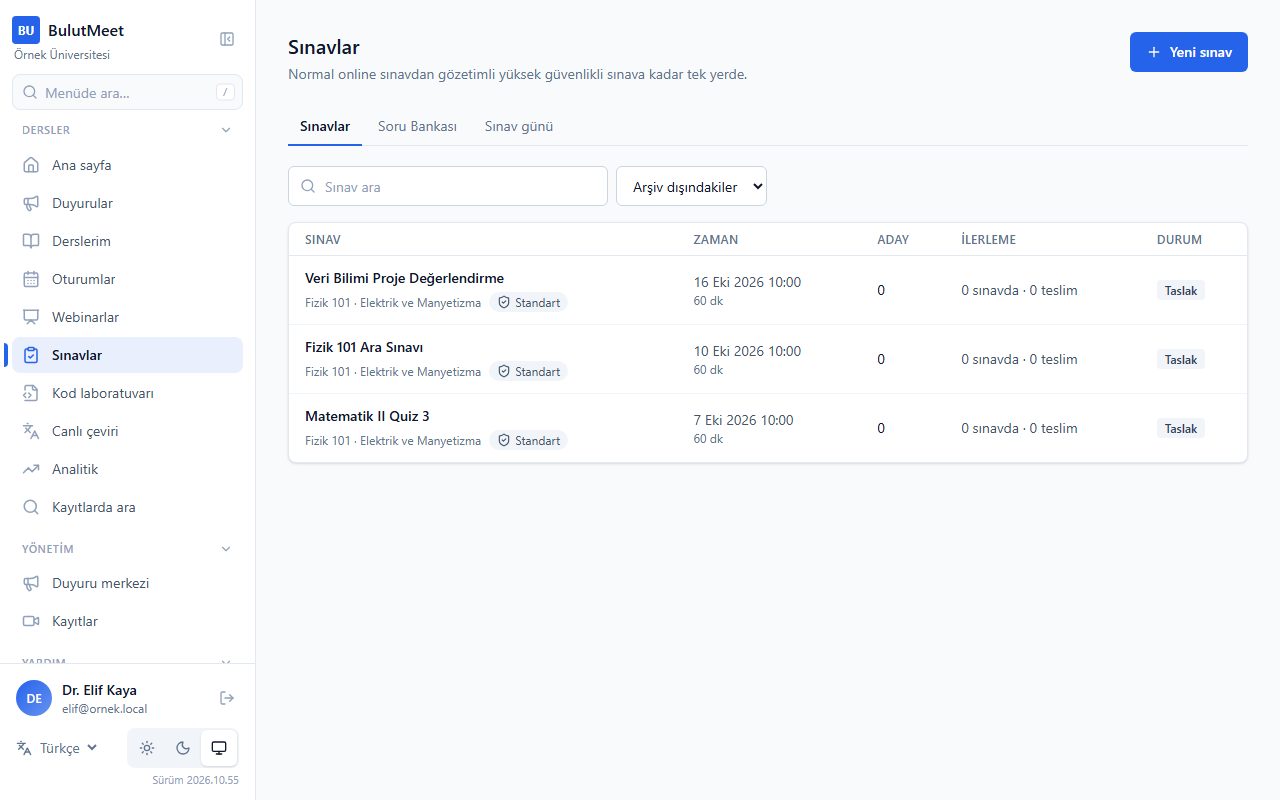Image resolution: width=1280 pixels, height=800 pixels.
Task: Open Kayıtlarda ara search item
Action: 127,507
